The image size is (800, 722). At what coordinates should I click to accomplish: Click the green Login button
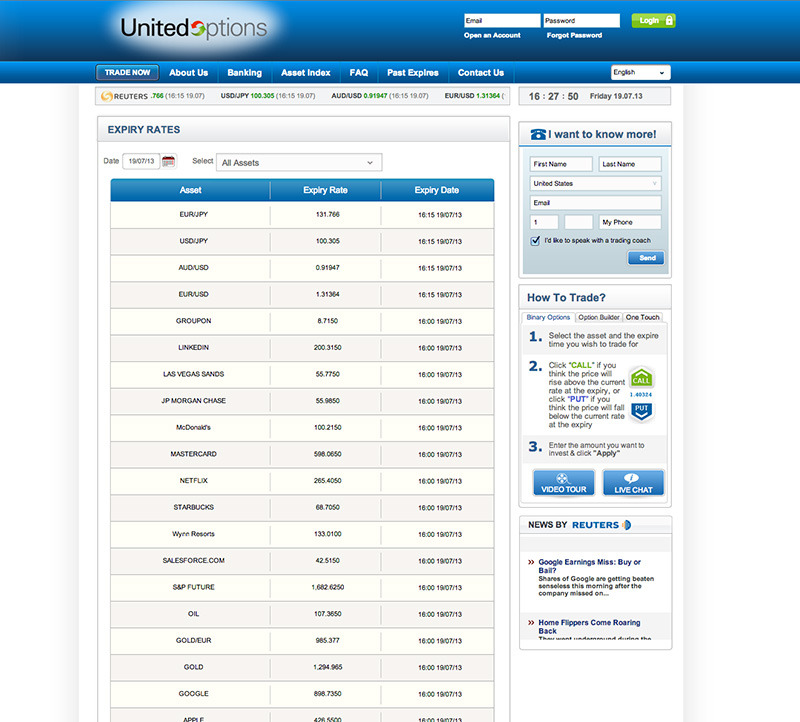tap(653, 20)
